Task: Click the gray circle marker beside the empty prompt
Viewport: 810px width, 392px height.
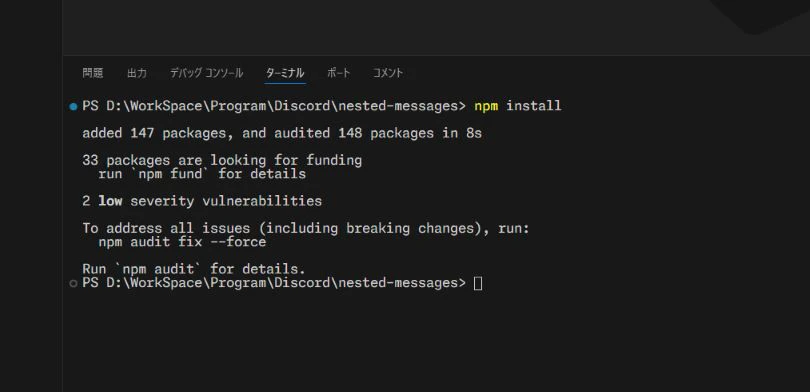Action: point(73,284)
